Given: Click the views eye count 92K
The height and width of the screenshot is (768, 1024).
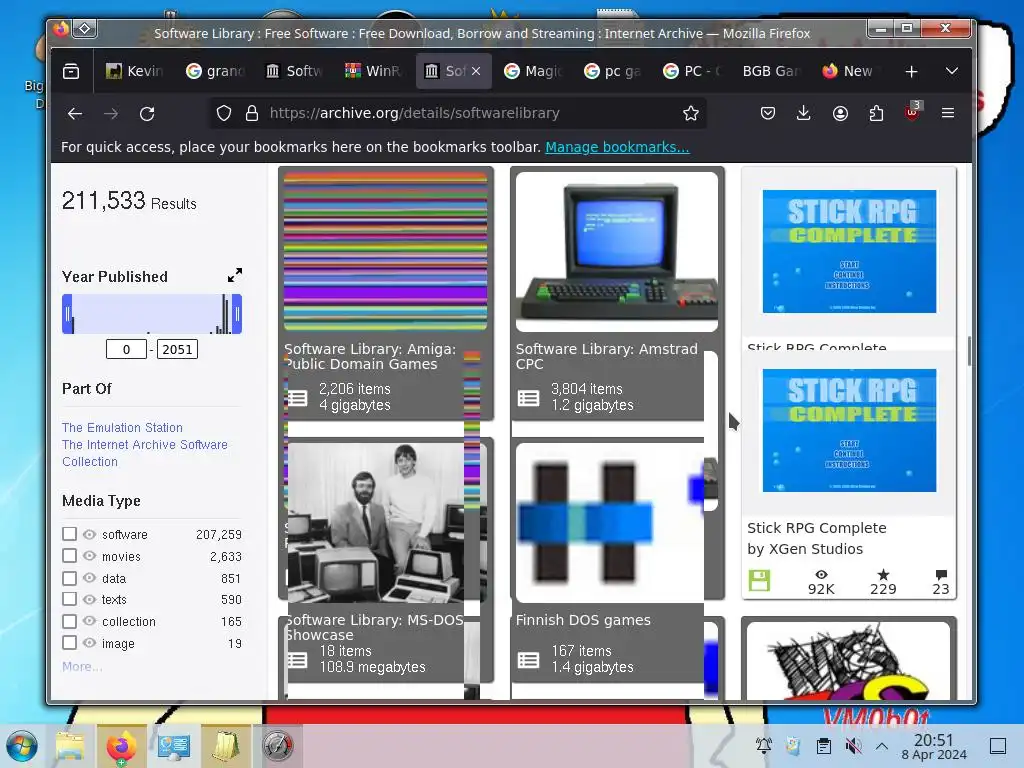Looking at the screenshot, I should point(821,581).
